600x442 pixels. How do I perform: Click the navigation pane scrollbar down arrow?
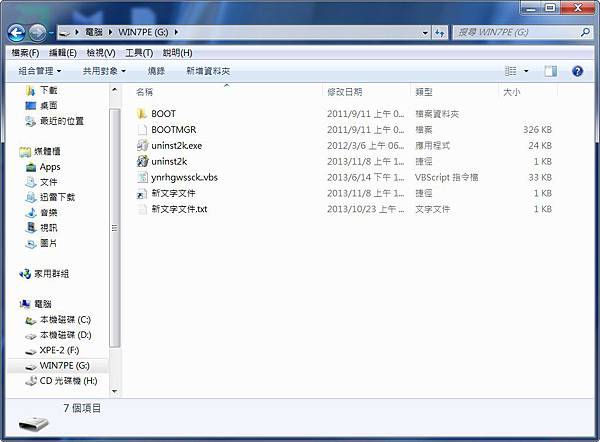point(114,391)
